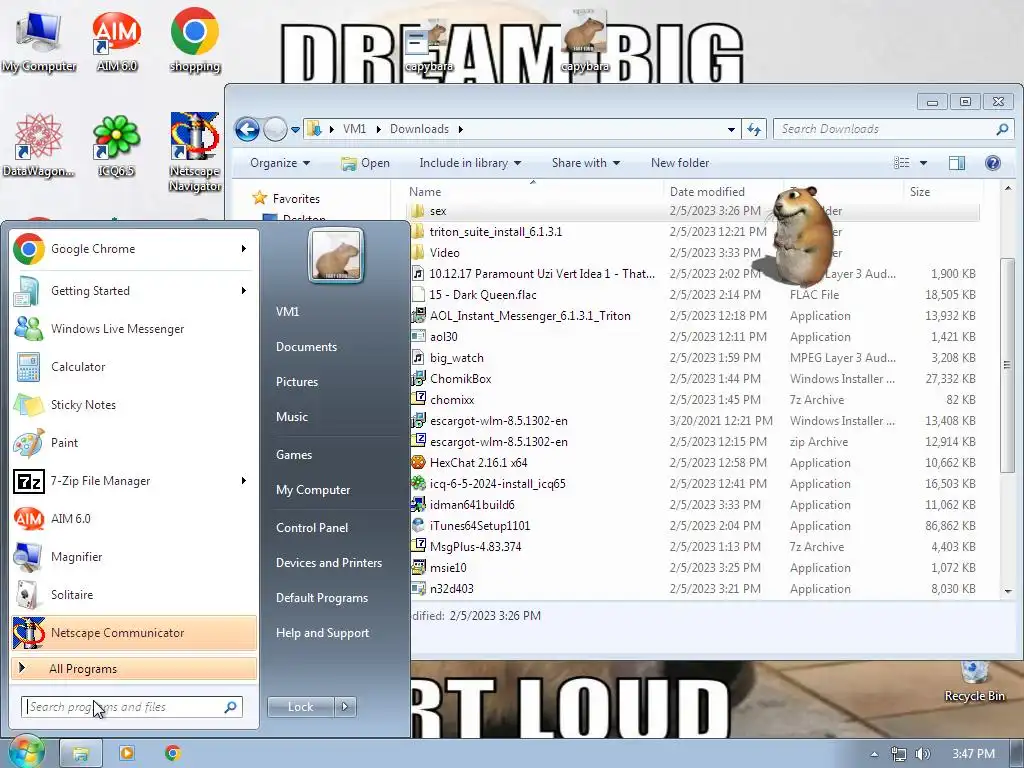Open shutdown options arrow next to Lock

(x=345, y=707)
